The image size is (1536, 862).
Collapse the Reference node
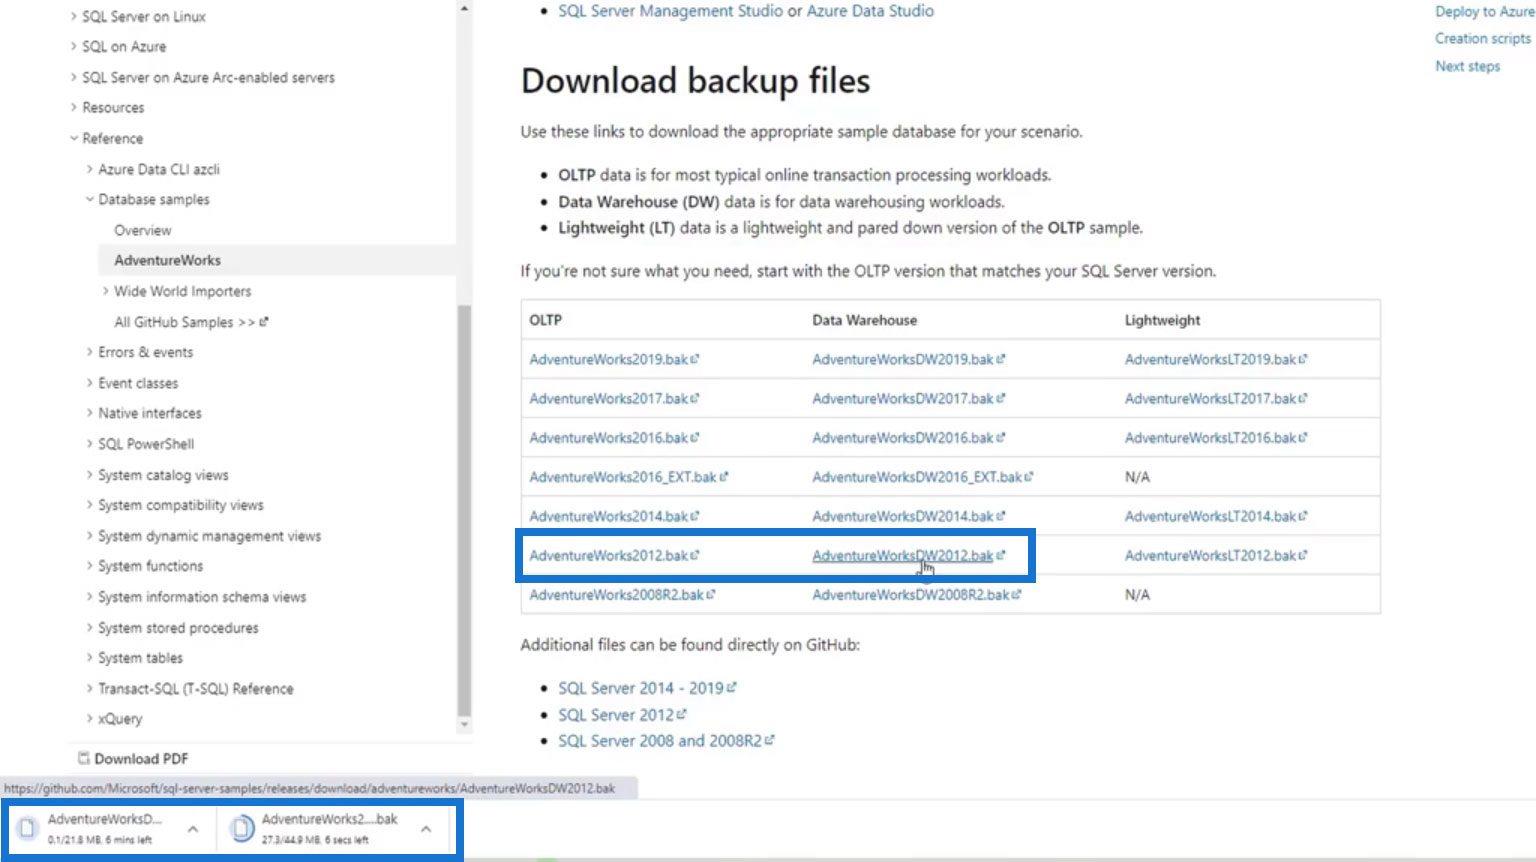click(73, 138)
